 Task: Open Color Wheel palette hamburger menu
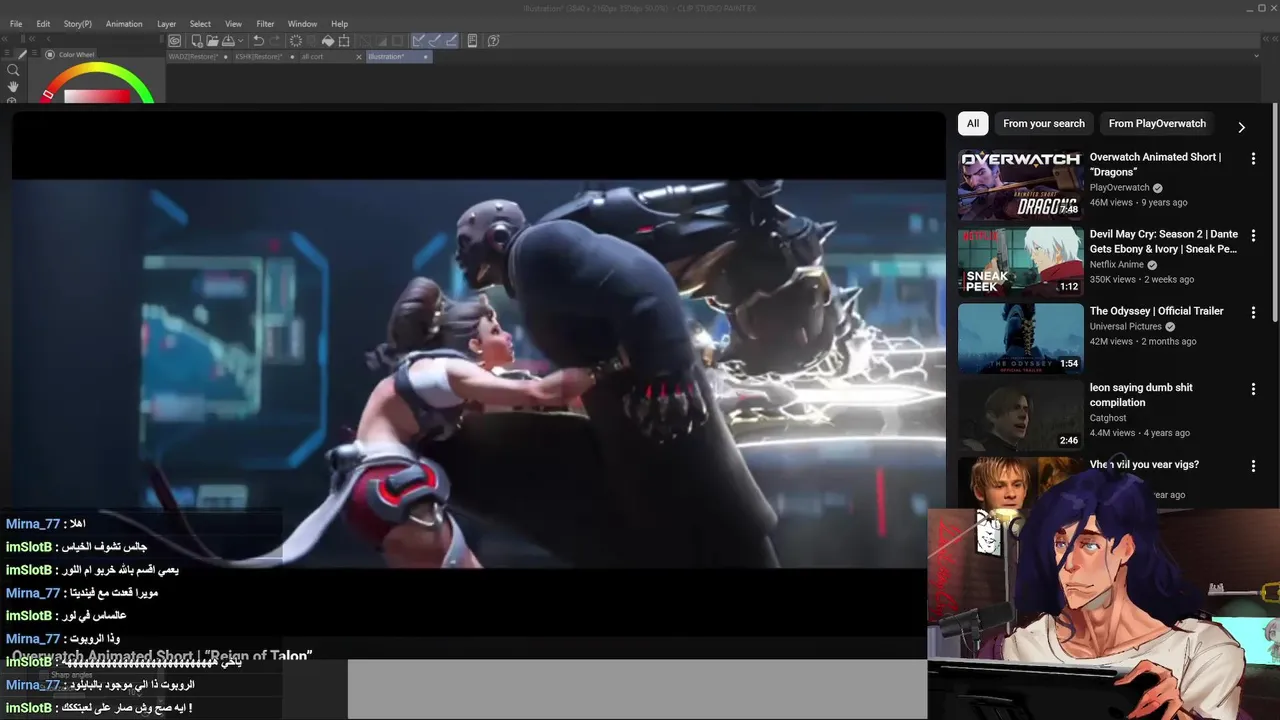tap(34, 52)
